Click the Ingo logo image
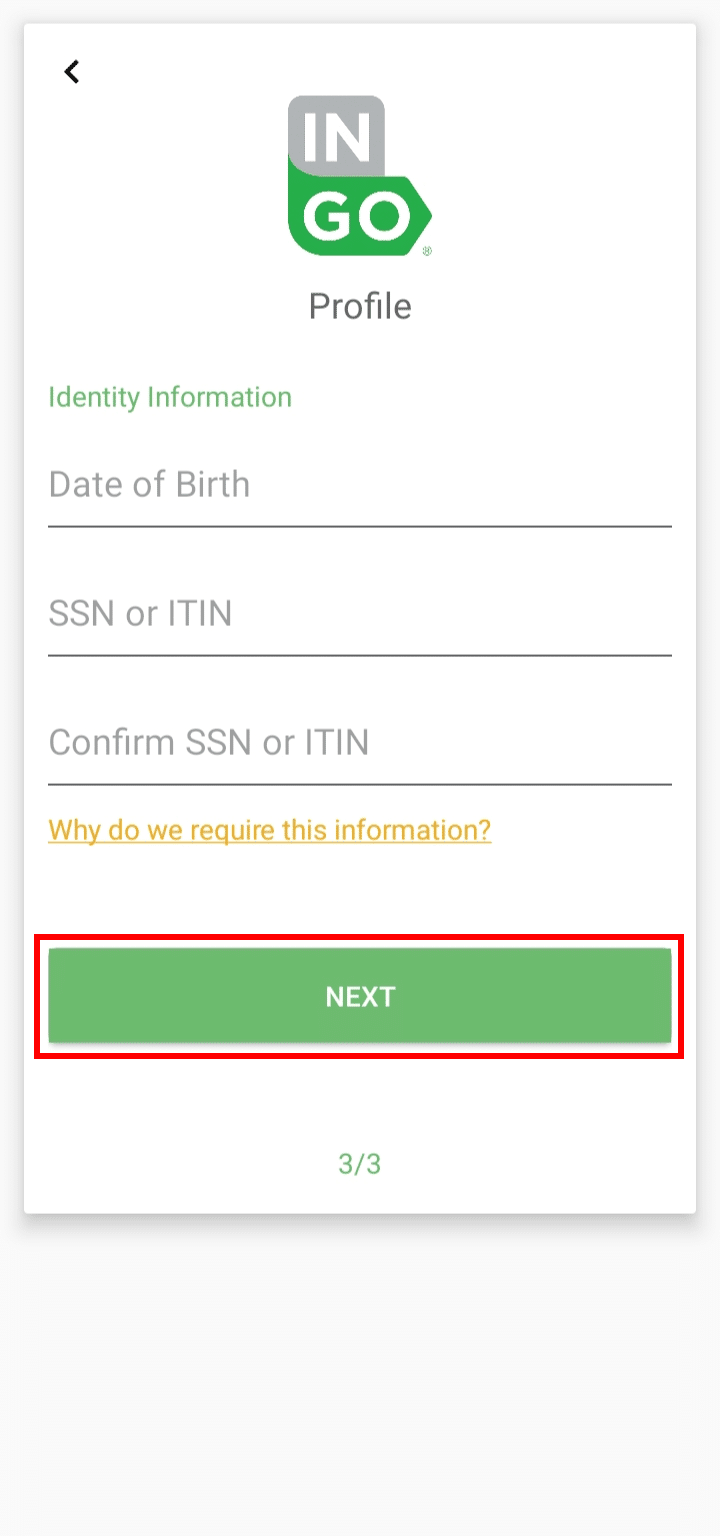Screen dimensions: 720x1536 tap(359, 176)
